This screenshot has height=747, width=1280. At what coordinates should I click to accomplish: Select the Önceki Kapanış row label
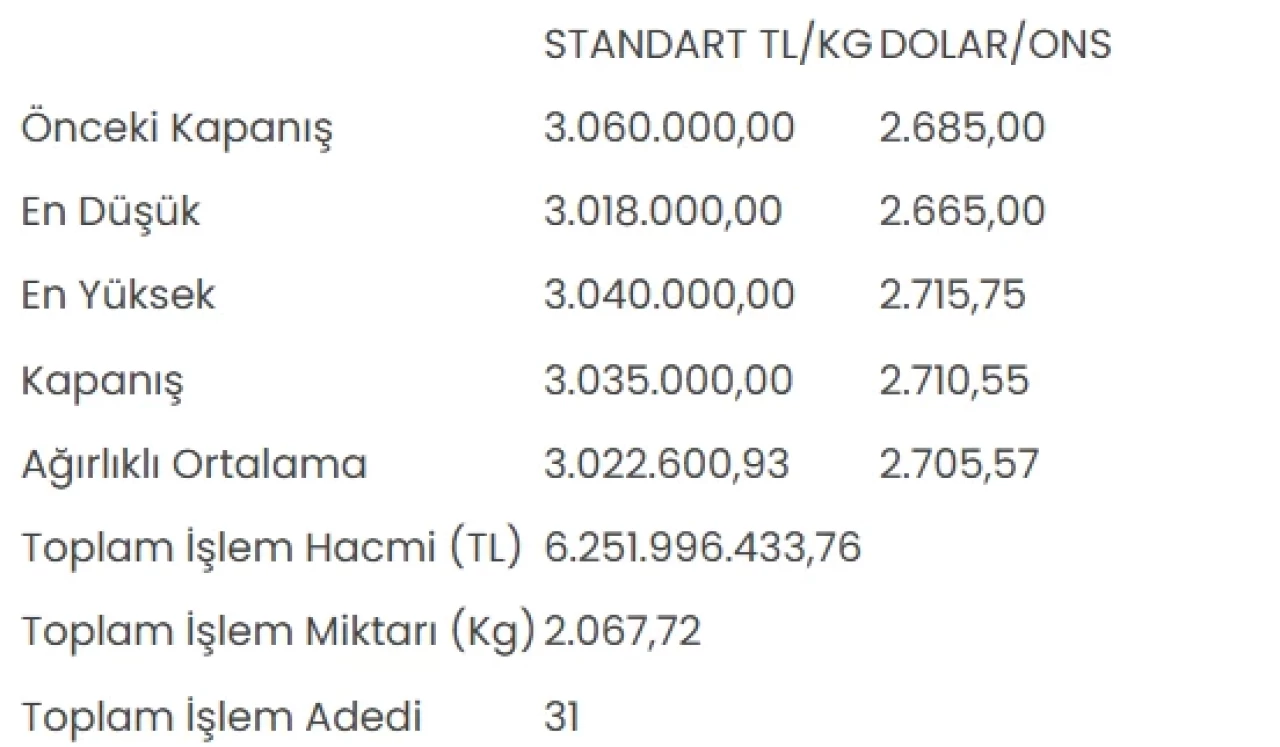coord(177,129)
